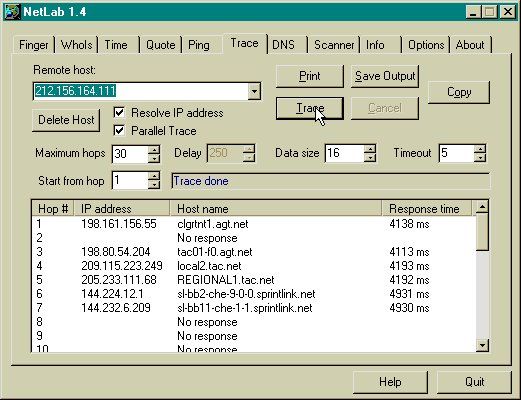Image resolution: width=521 pixels, height=400 pixels.
Task: Go to the Scanner tab
Action: click(334, 45)
